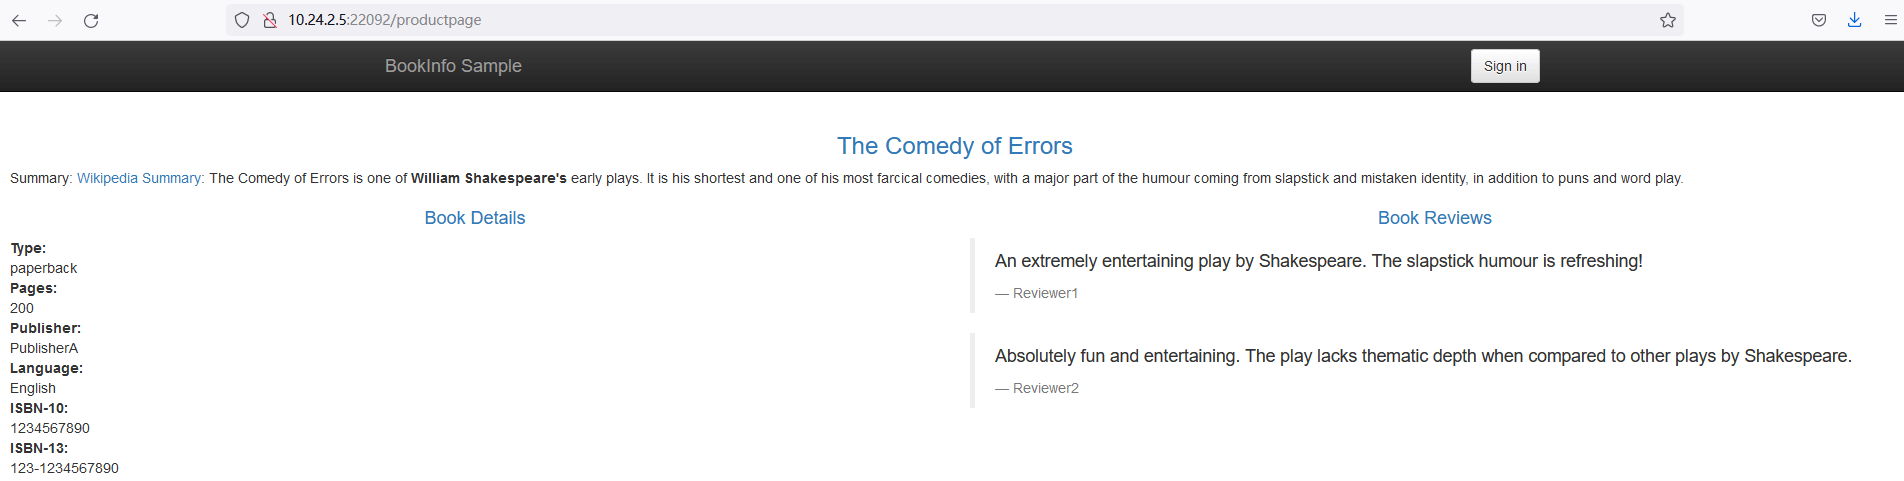This screenshot has width=1904, height=481.
Task: Click the Book Reviews heading
Action: click(1435, 218)
